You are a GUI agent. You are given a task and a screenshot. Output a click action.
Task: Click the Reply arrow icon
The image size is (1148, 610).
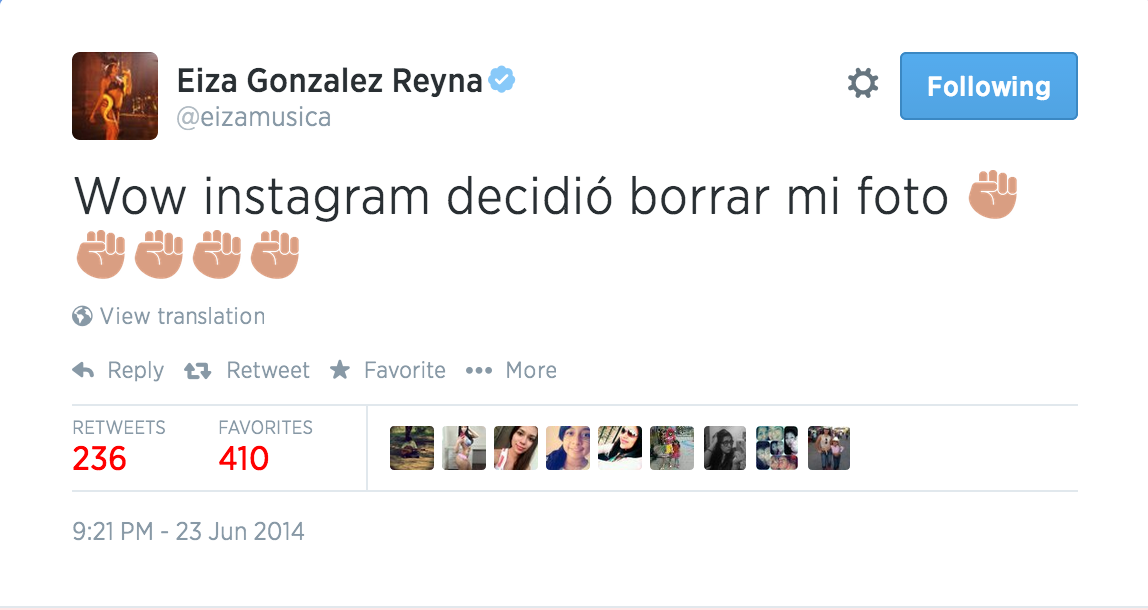[x=84, y=371]
